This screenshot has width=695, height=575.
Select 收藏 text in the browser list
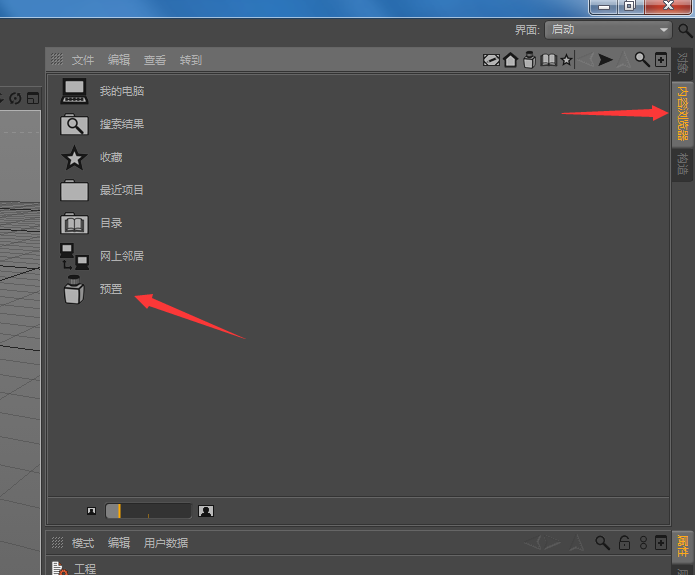111,157
